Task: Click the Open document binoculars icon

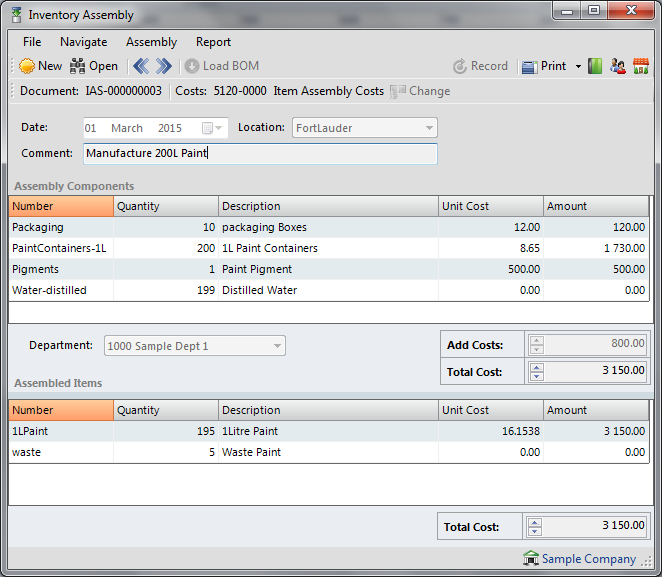Action: pos(78,66)
